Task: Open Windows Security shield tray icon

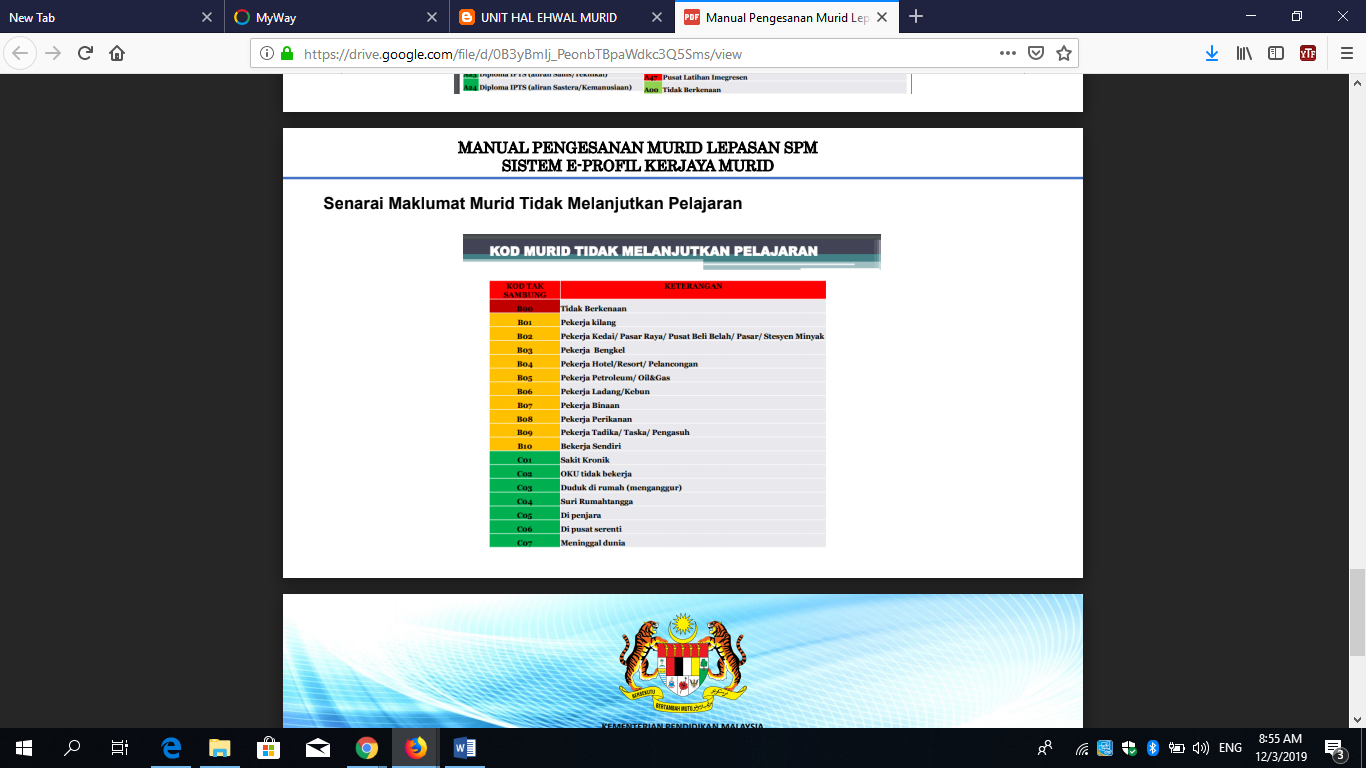Action: point(1129,748)
